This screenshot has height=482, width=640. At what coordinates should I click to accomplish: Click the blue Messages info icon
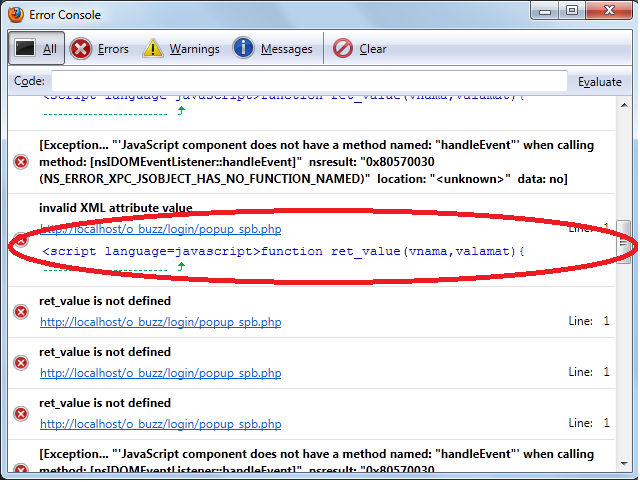243,48
